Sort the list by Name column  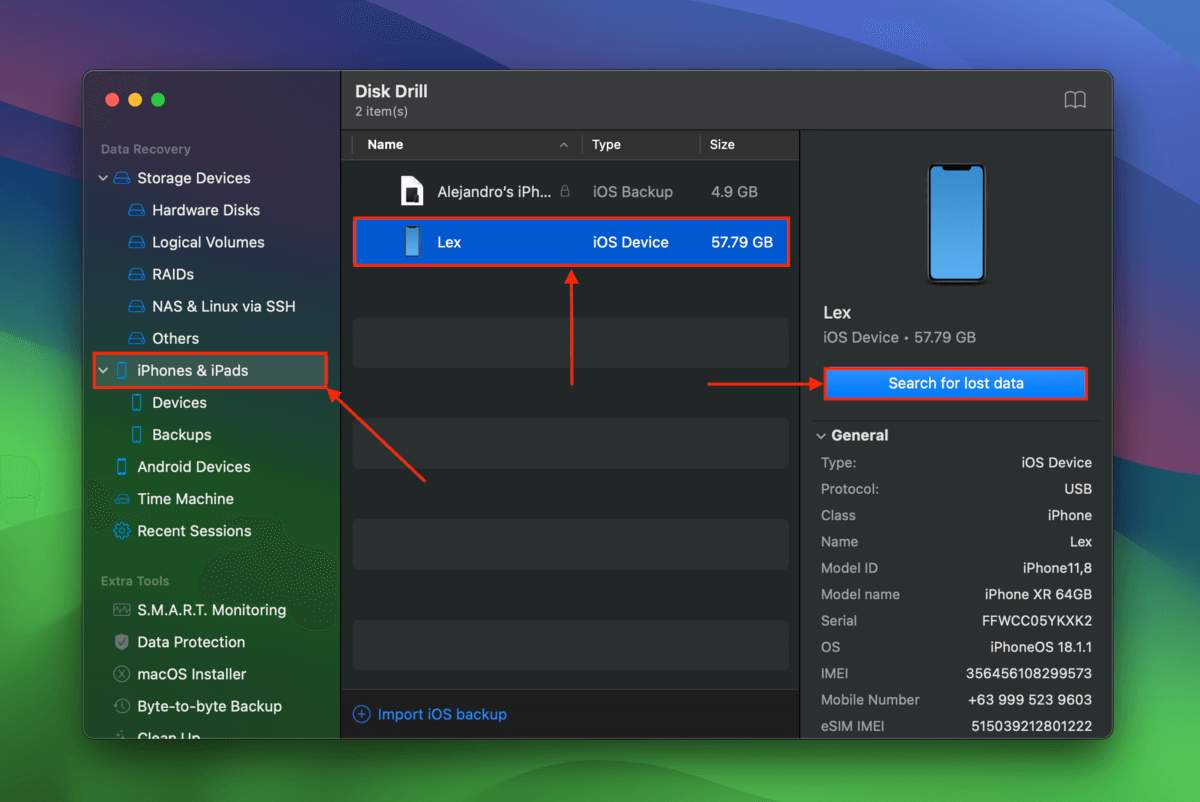385,145
